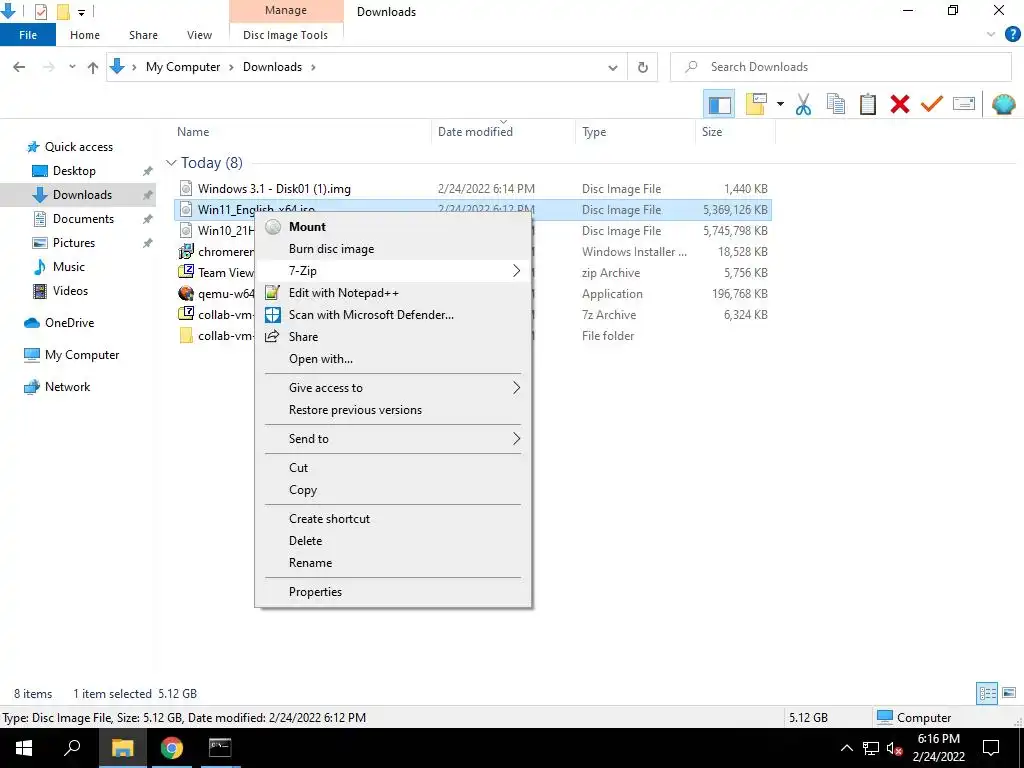Click the orange checkmark Properties icon
The height and width of the screenshot is (768, 1024).
pos(931,104)
